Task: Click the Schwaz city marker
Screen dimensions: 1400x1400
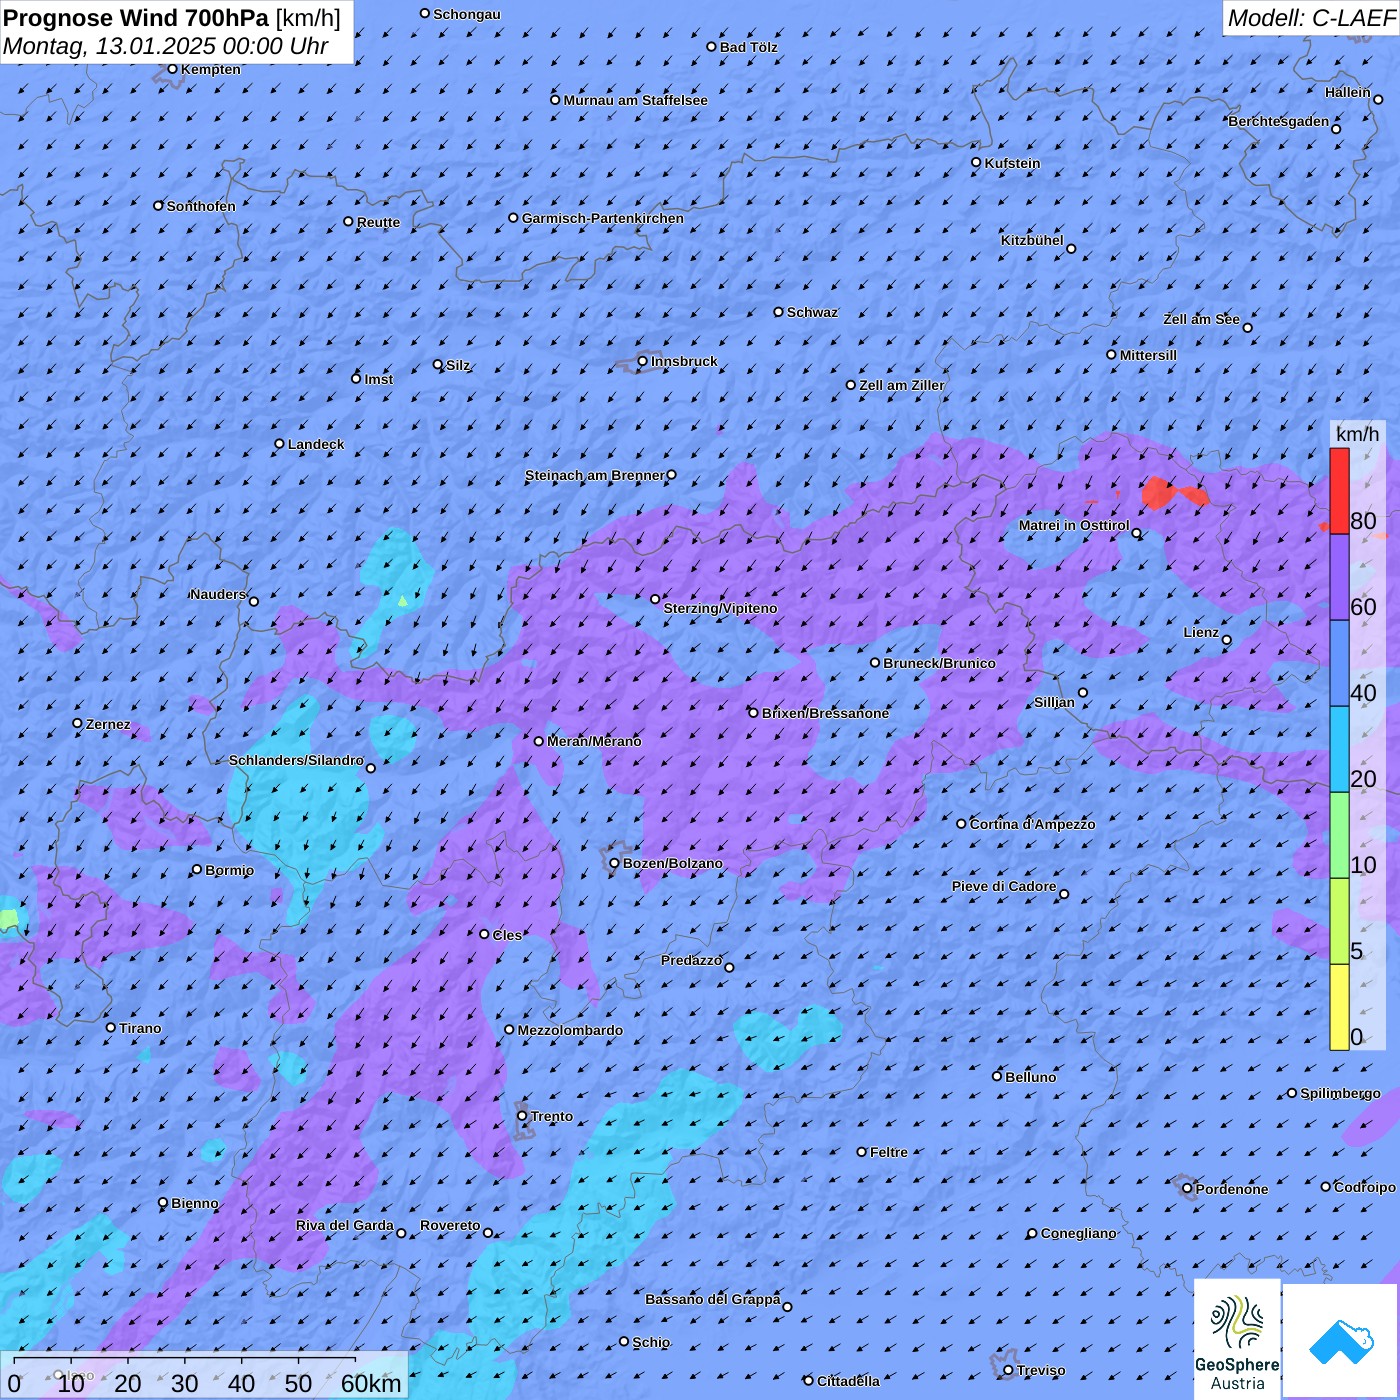Action: pos(779,312)
